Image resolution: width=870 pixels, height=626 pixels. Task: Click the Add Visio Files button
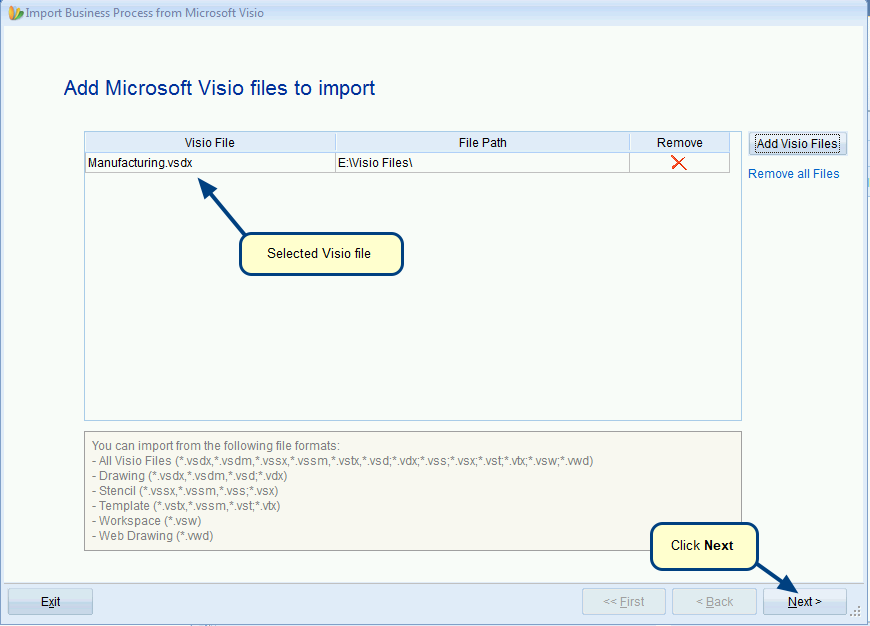click(x=797, y=144)
